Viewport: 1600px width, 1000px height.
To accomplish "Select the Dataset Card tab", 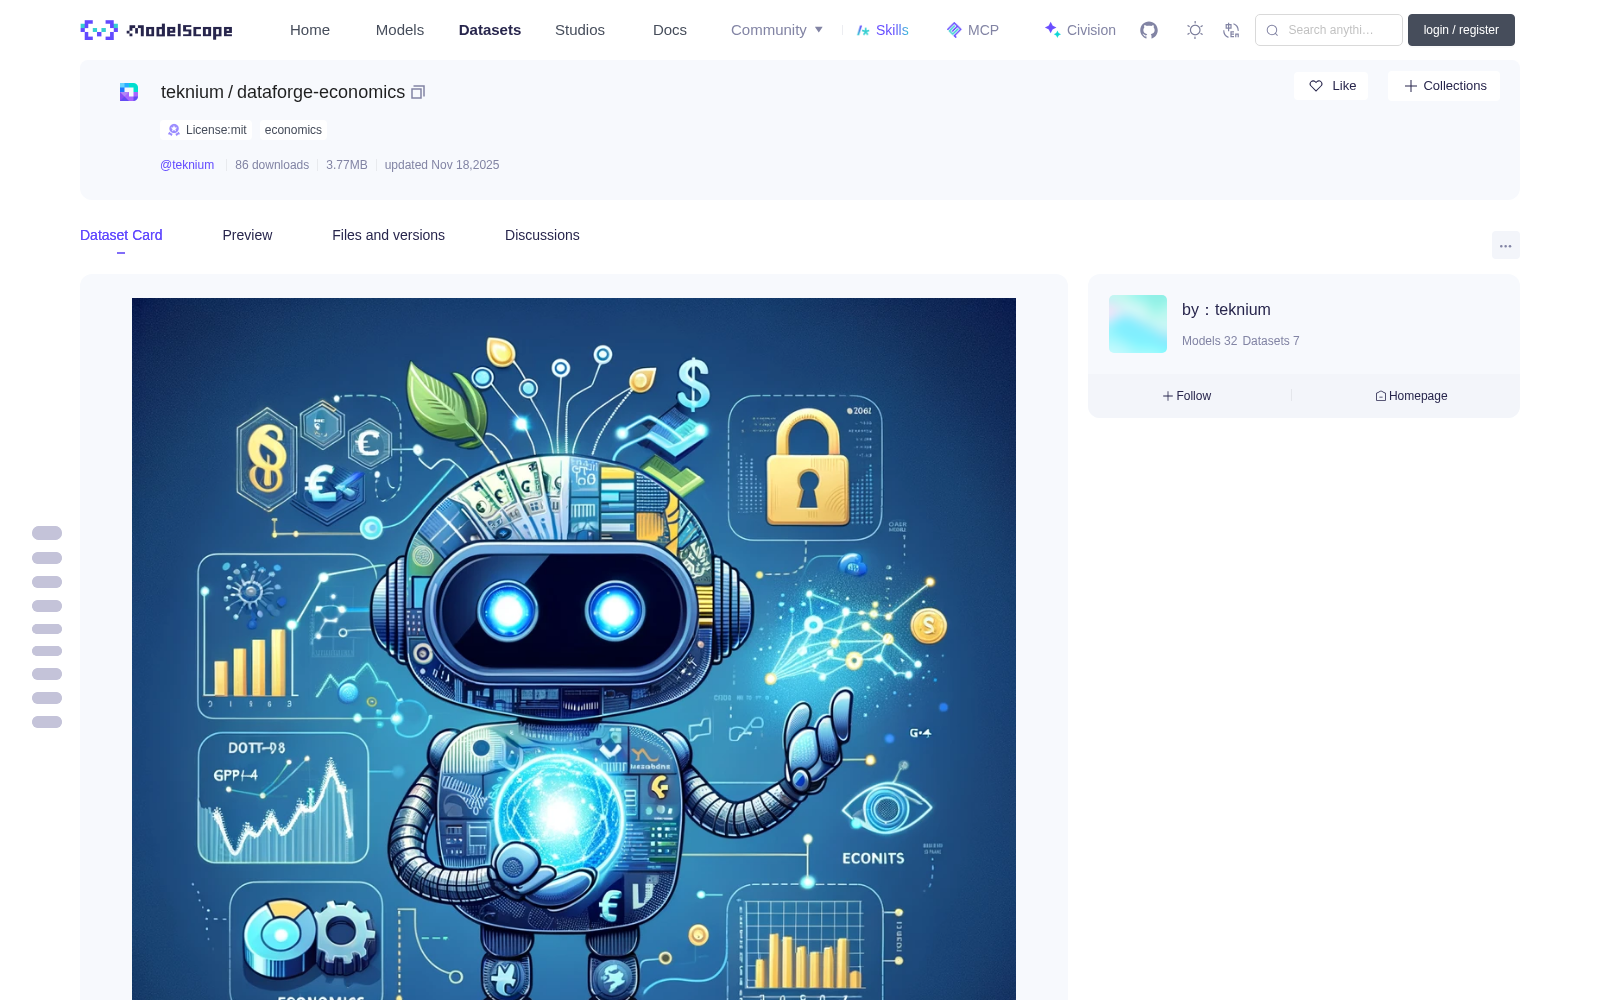I will click(x=121, y=235).
